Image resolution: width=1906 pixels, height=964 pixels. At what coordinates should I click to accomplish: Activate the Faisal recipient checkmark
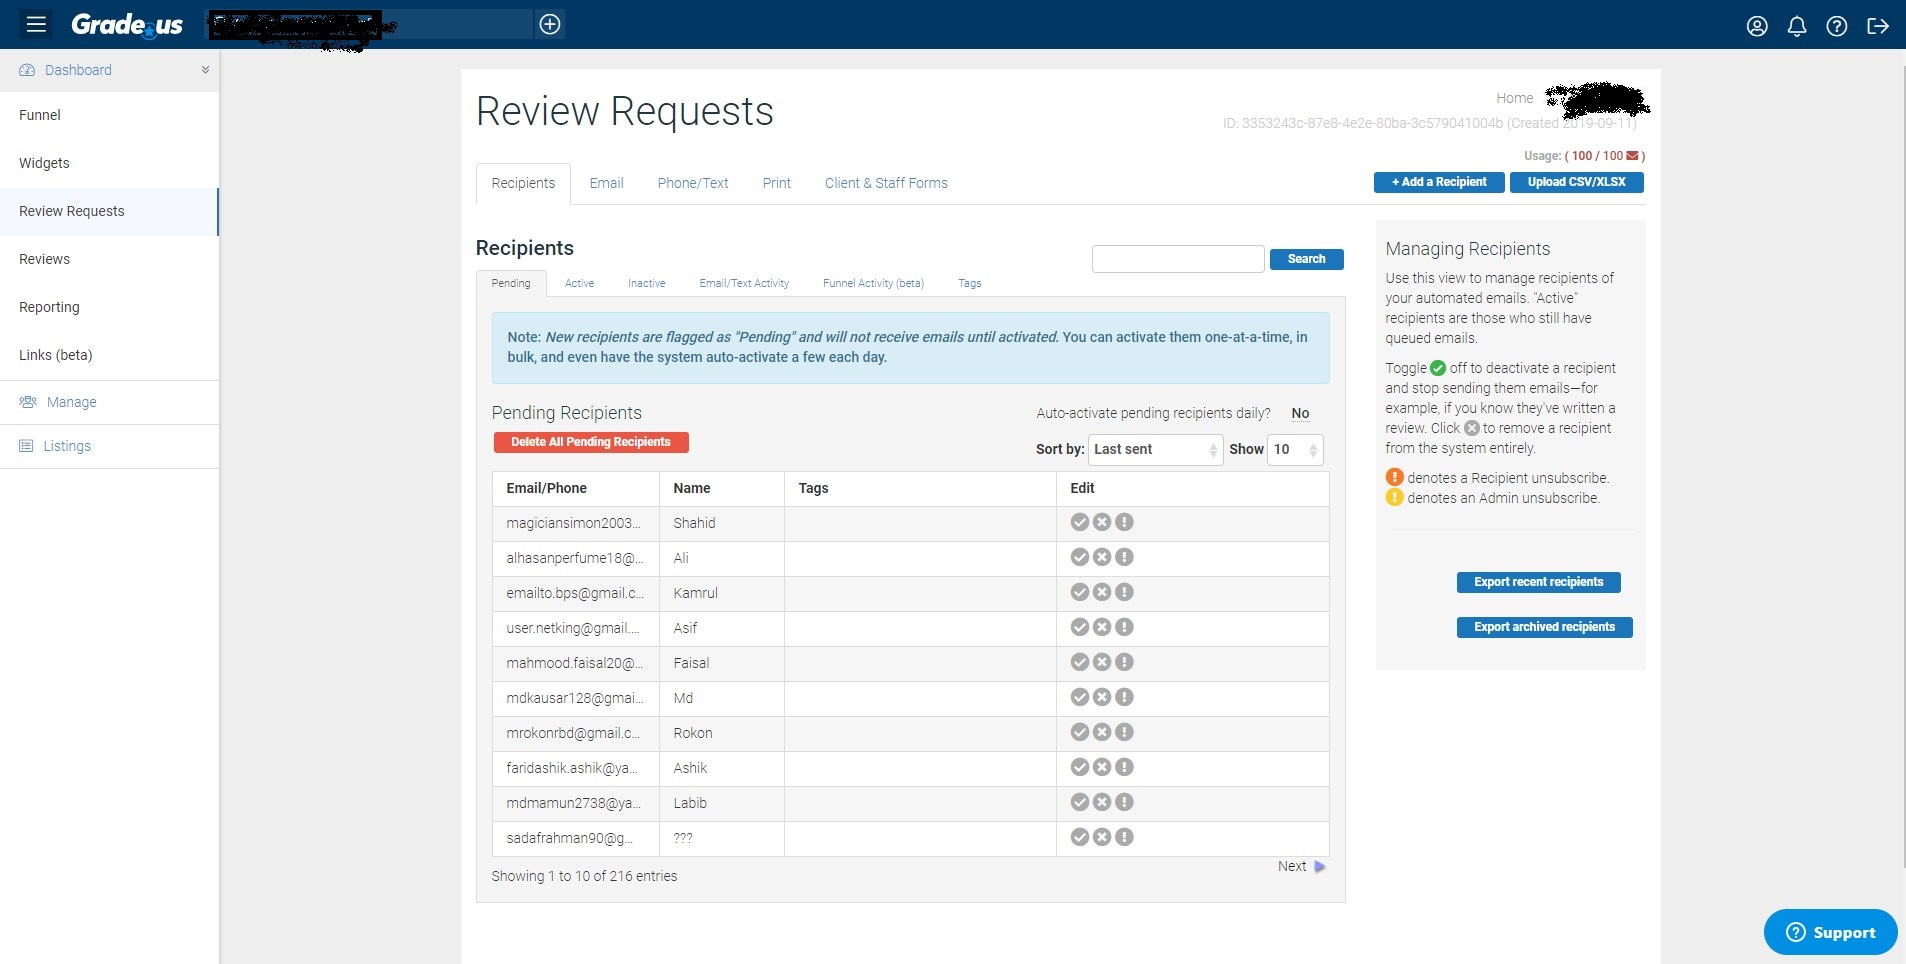point(1080,662)
